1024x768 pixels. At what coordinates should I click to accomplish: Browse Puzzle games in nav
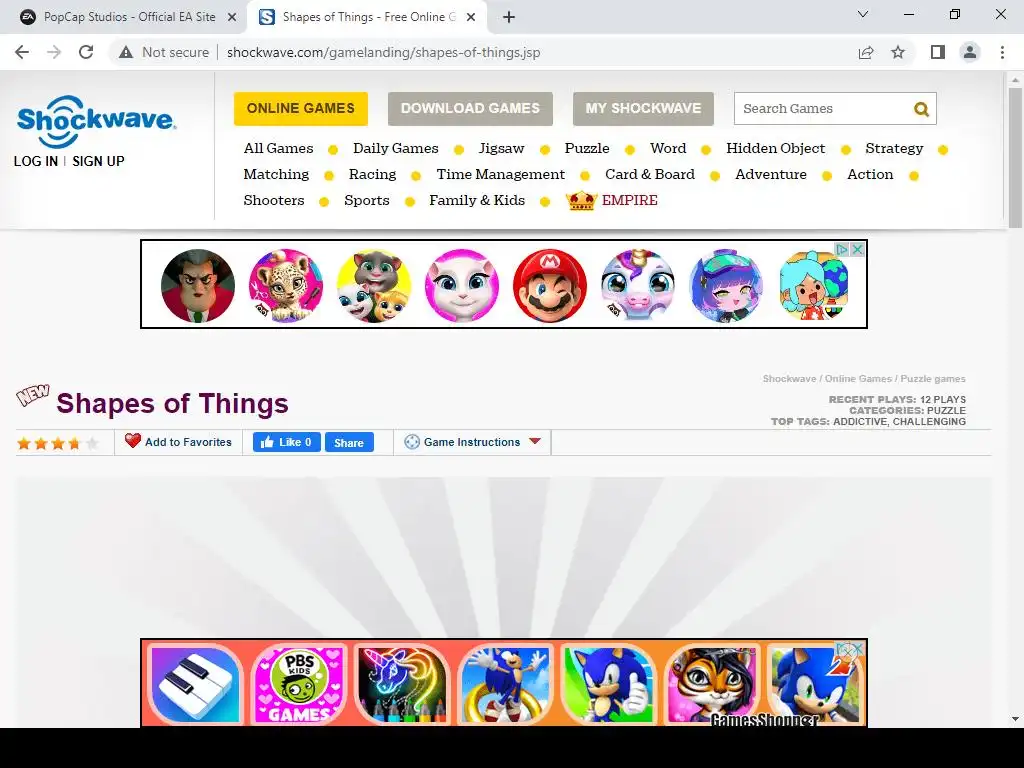587,148
